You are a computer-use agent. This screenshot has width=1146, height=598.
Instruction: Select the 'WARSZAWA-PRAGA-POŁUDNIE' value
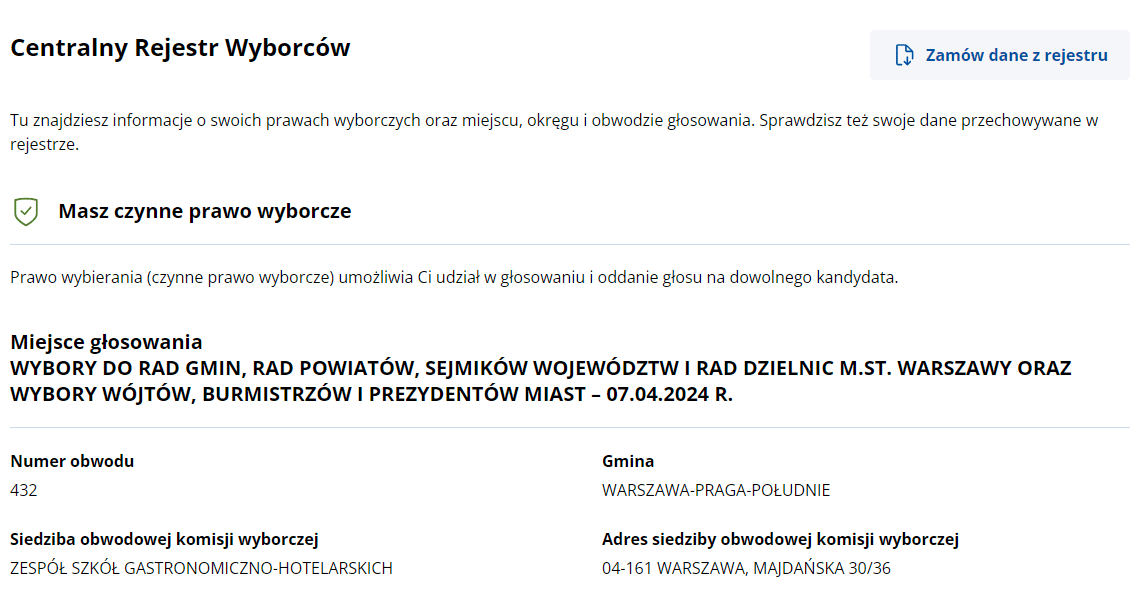coord(716,490)
